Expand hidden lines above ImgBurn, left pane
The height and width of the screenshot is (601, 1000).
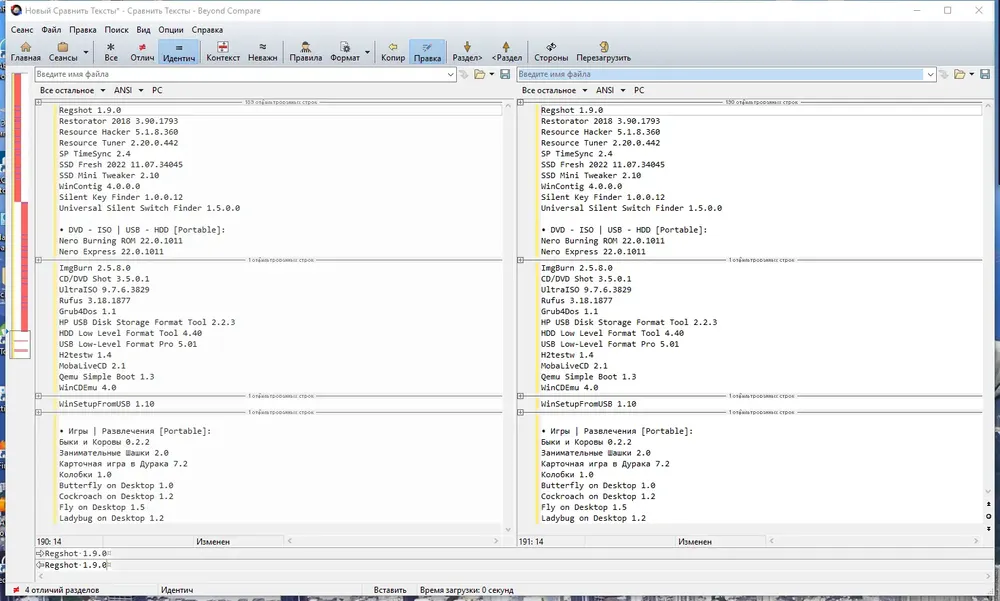click(x=38, y=260)
